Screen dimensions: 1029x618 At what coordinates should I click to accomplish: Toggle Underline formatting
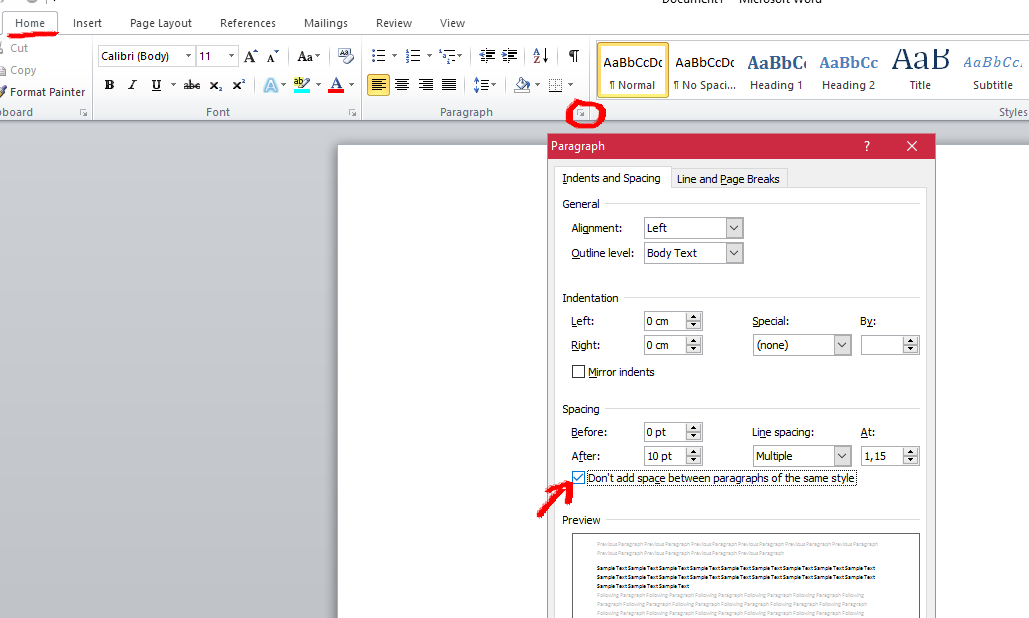click(156, 85)
